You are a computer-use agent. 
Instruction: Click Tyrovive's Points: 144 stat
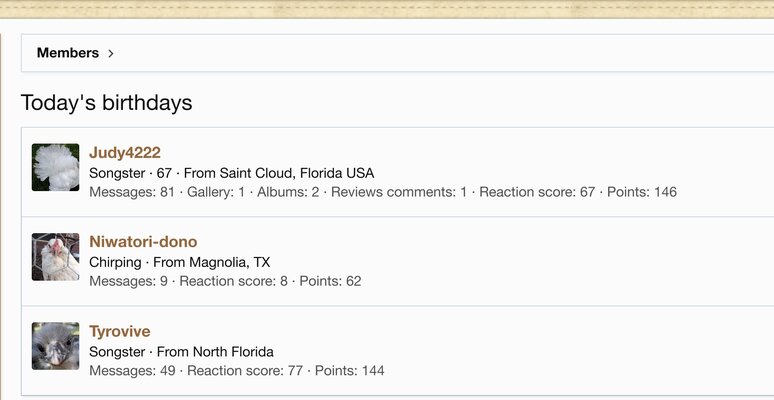(x=349, y=371)
